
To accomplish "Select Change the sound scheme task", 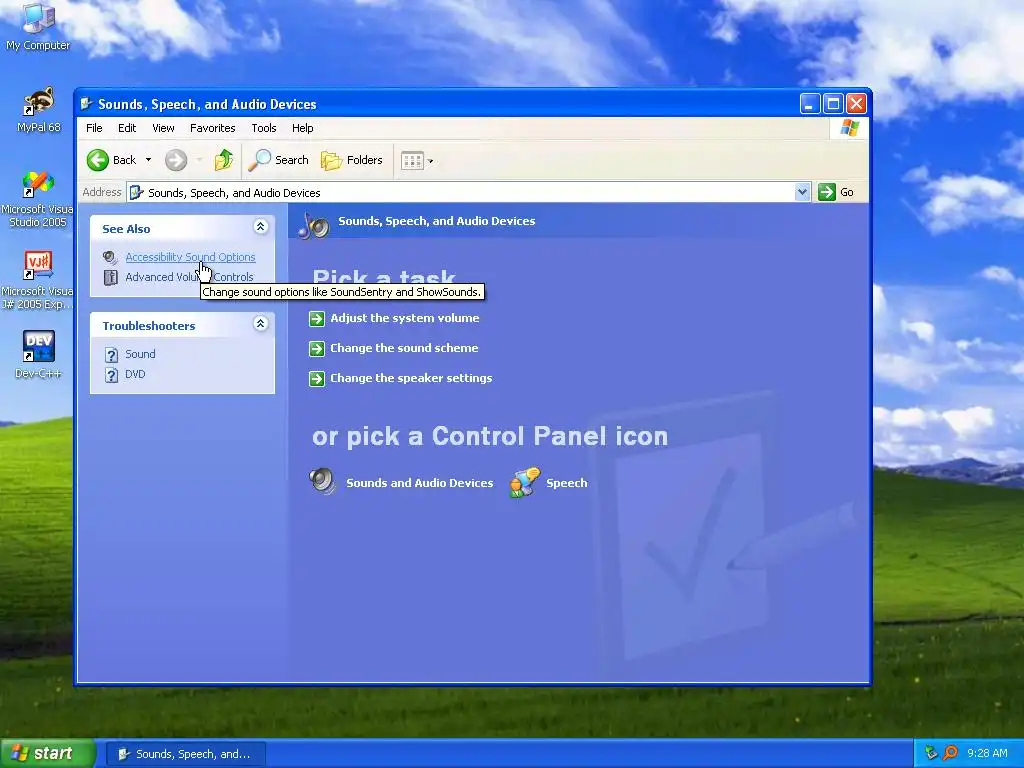I will click(x=404, y=348).
